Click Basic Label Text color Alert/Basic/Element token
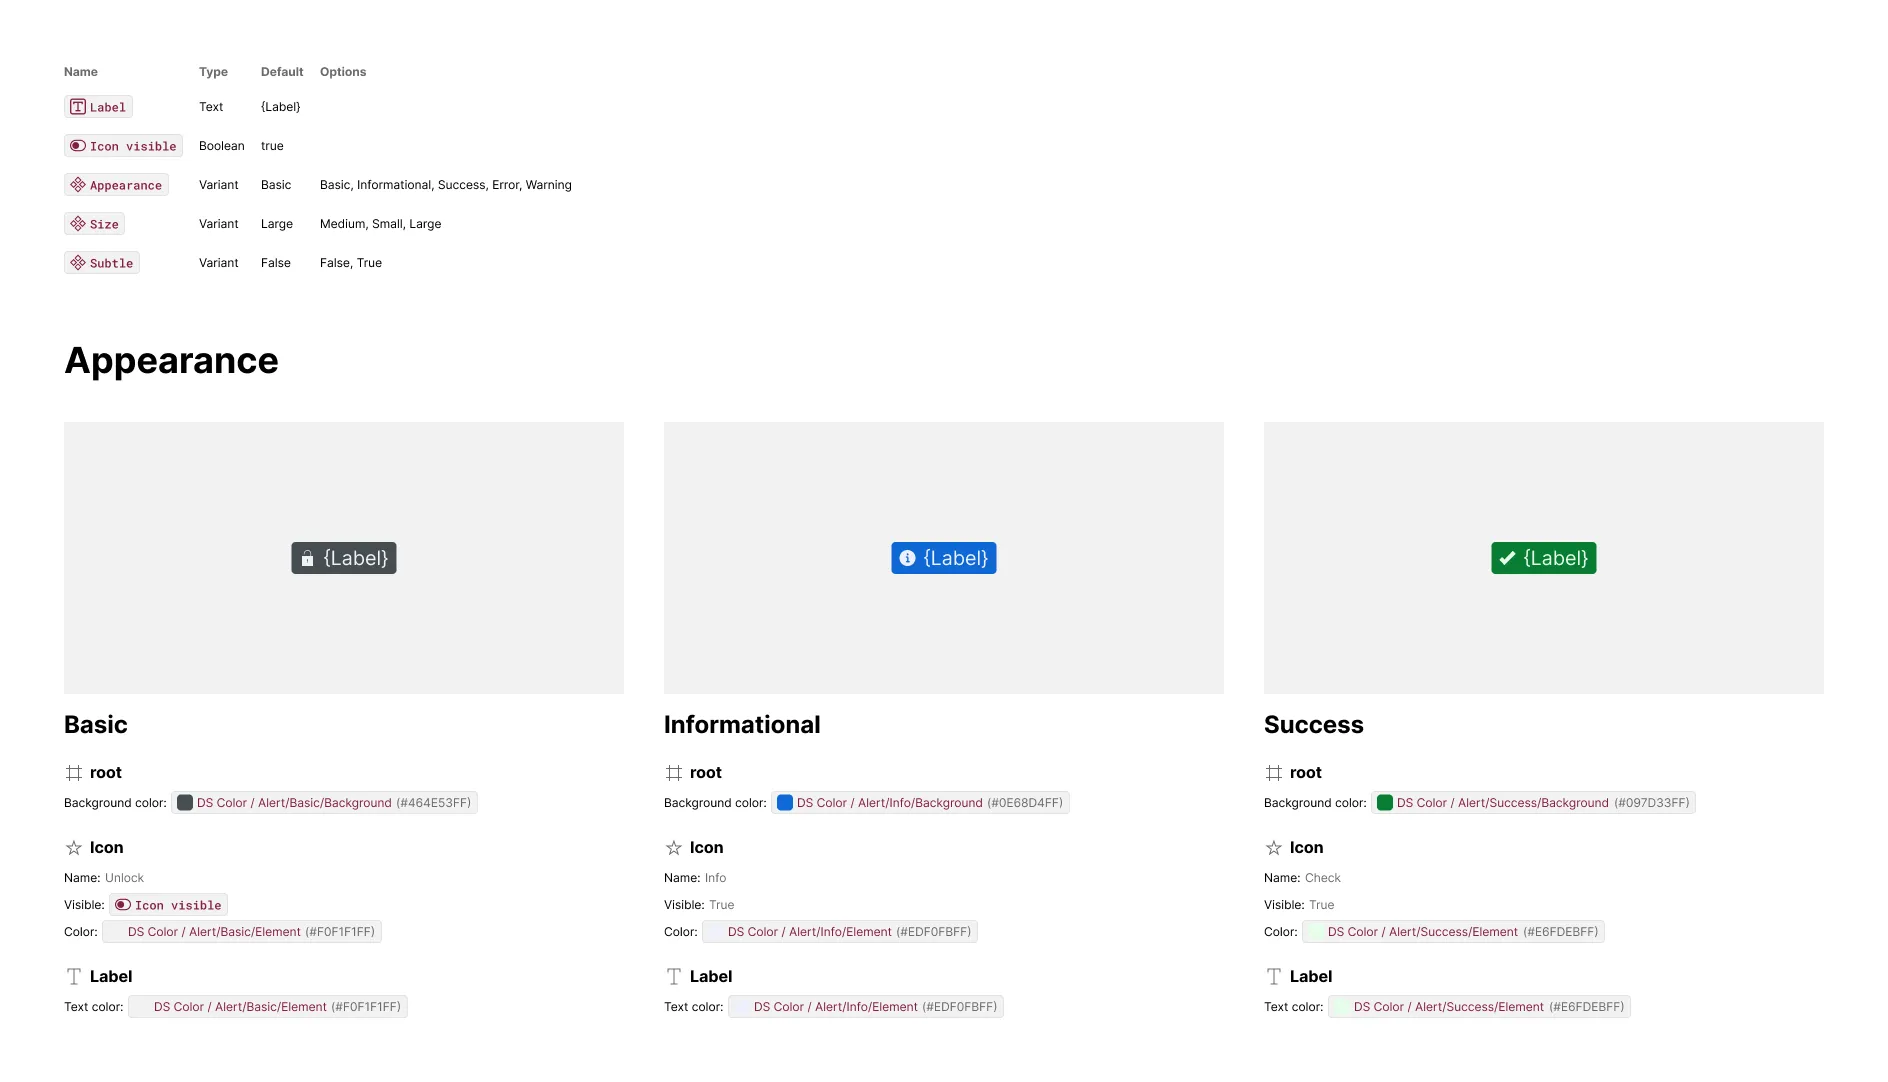The height and width of the screenshot is (1082, 1888). tap(268, 1007)
